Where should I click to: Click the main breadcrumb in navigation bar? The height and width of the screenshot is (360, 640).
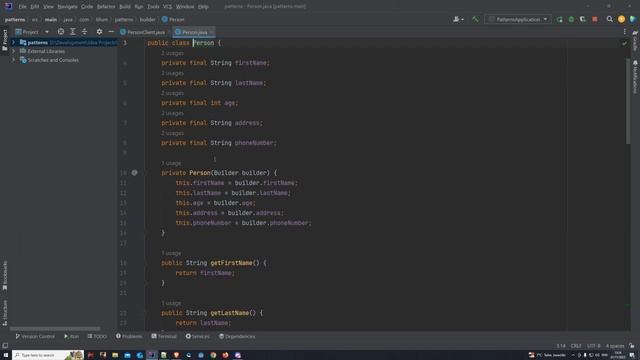51,19
